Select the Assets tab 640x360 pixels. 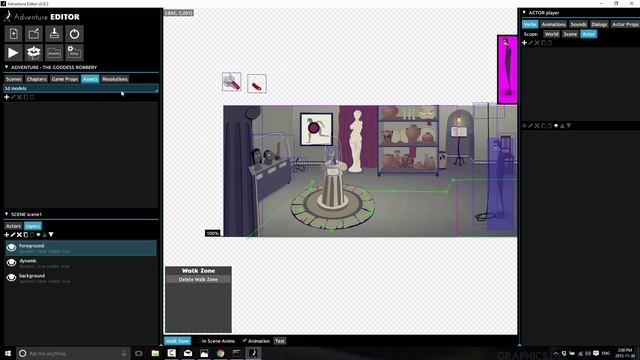90,79
